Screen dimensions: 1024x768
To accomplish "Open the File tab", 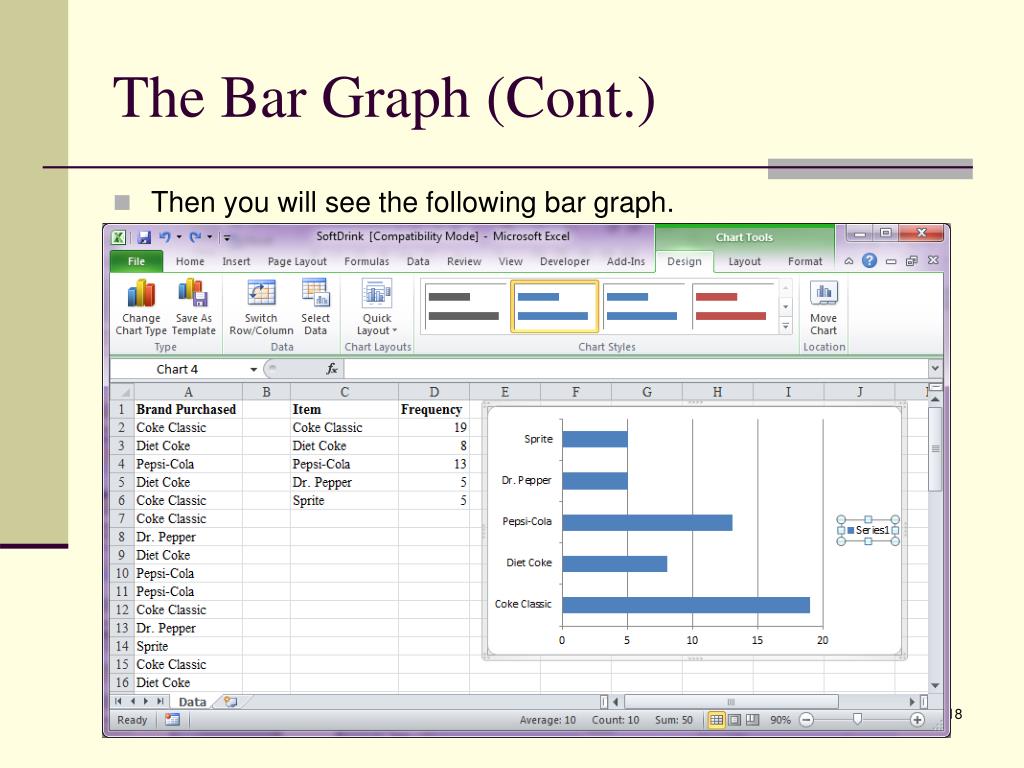I will click(x=136, y=261).
